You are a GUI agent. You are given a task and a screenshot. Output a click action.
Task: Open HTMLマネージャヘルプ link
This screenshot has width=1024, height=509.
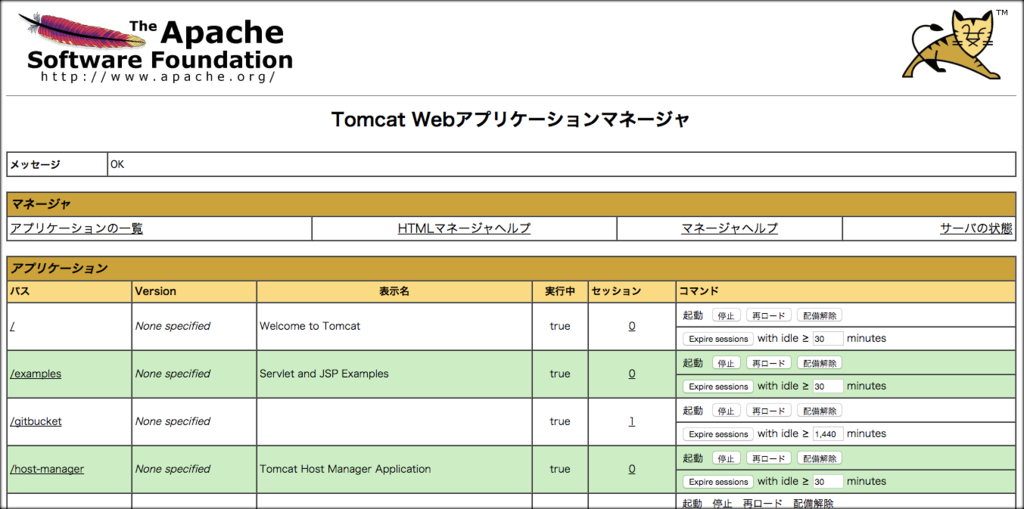pyautogui.click(x=464, y=229)
